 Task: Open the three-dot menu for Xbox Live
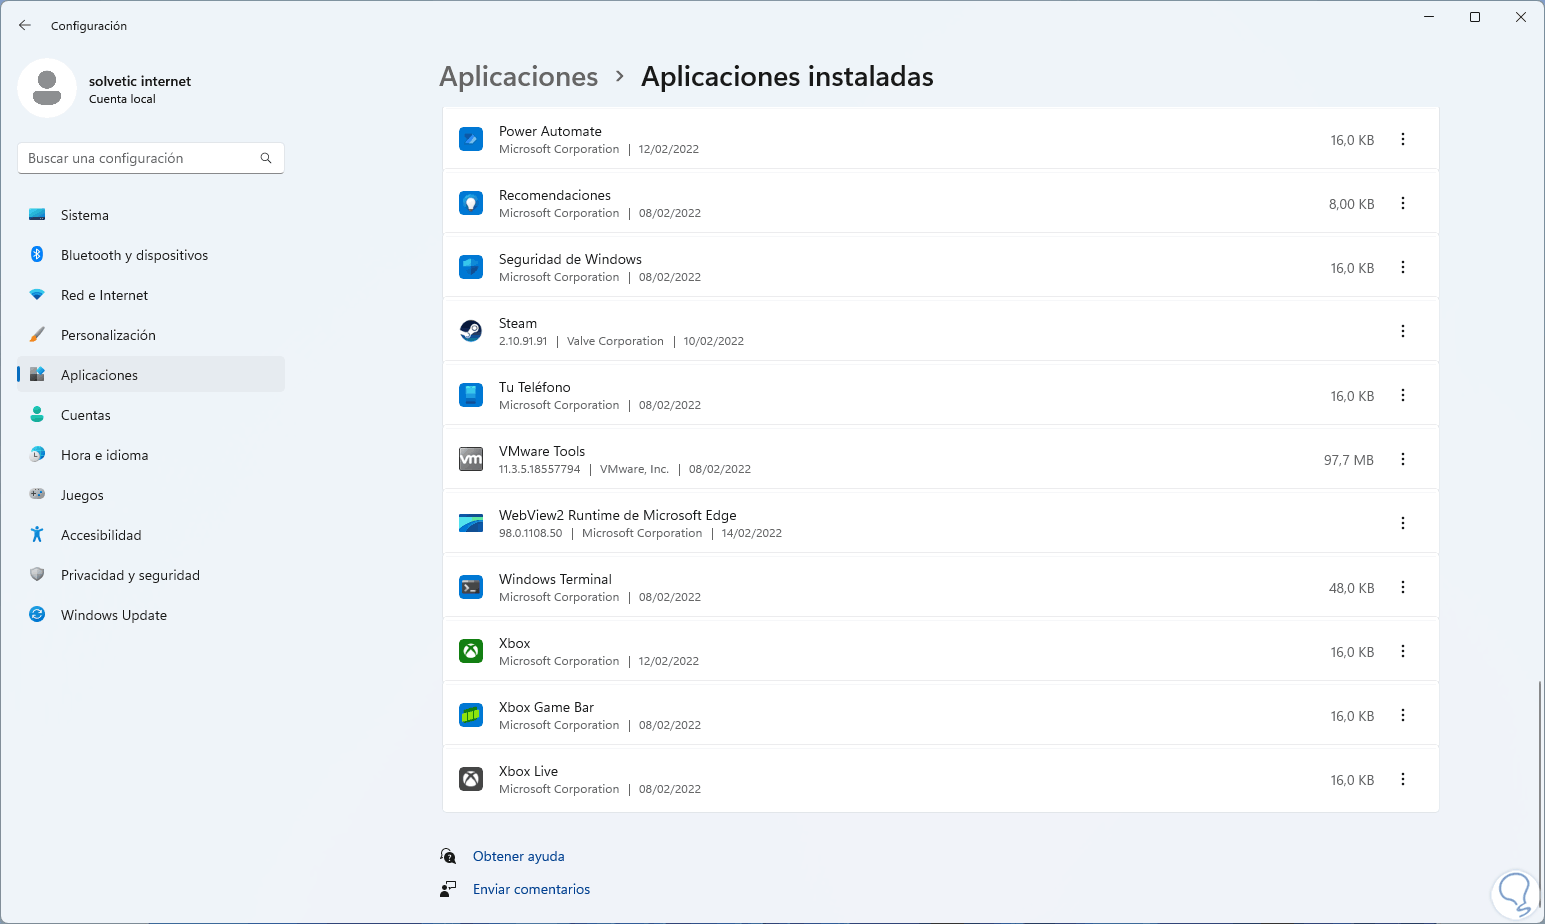[1403, 779]
